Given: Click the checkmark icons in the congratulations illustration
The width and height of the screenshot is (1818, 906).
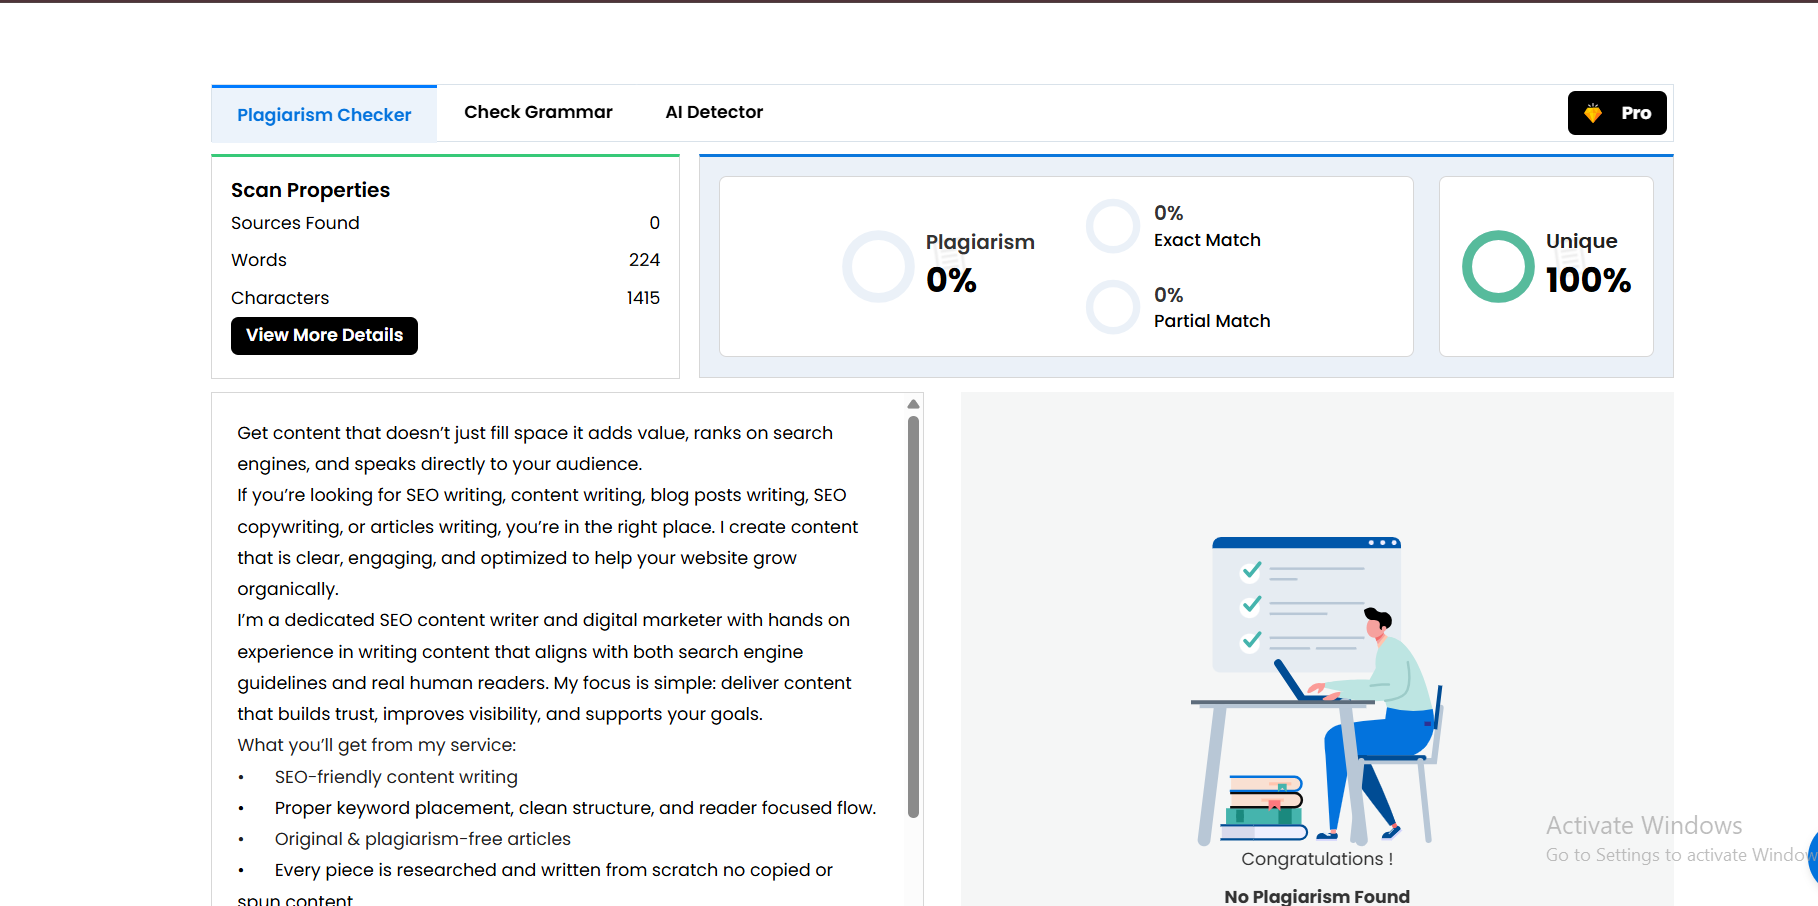Looking at the screenshot, I should coord(1249,604).
